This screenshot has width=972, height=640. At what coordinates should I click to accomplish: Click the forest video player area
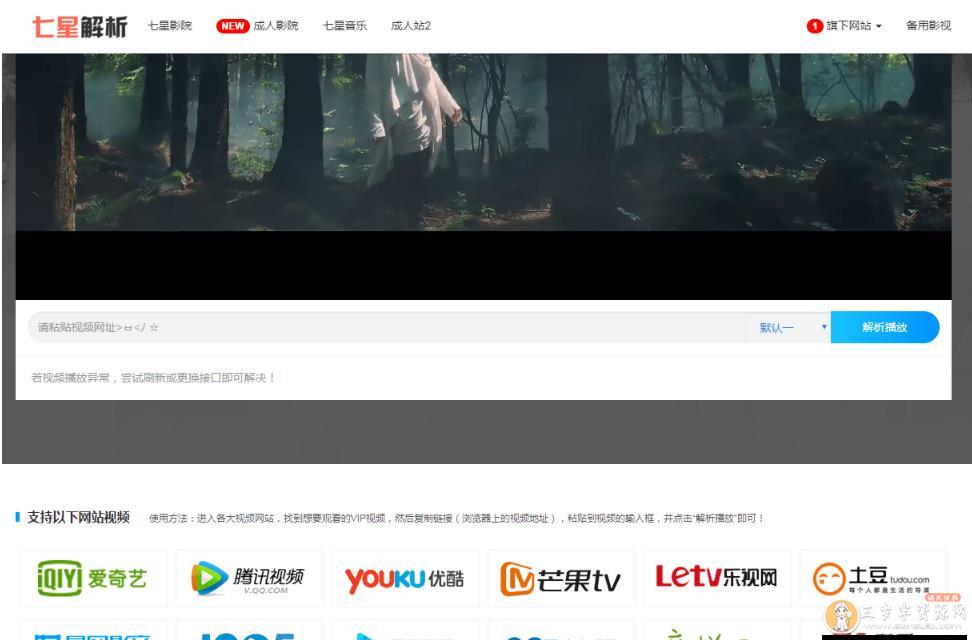point(483,150)
